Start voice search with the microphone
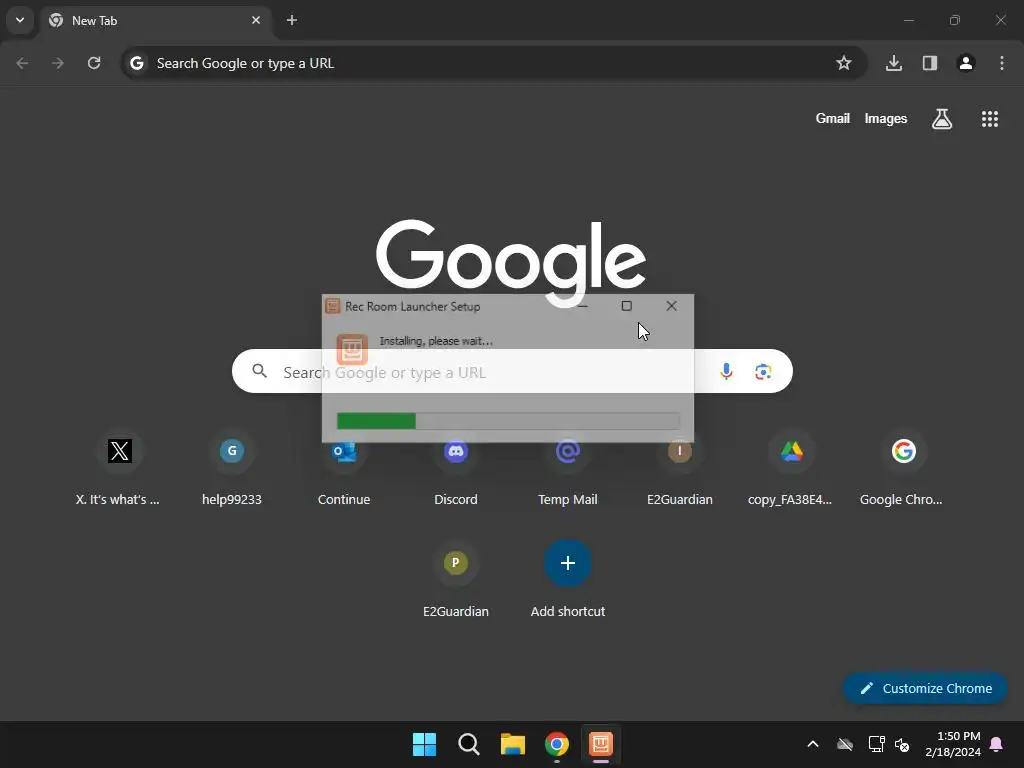The width and height of the screenshot is (1024, 768). pos(726,372)
